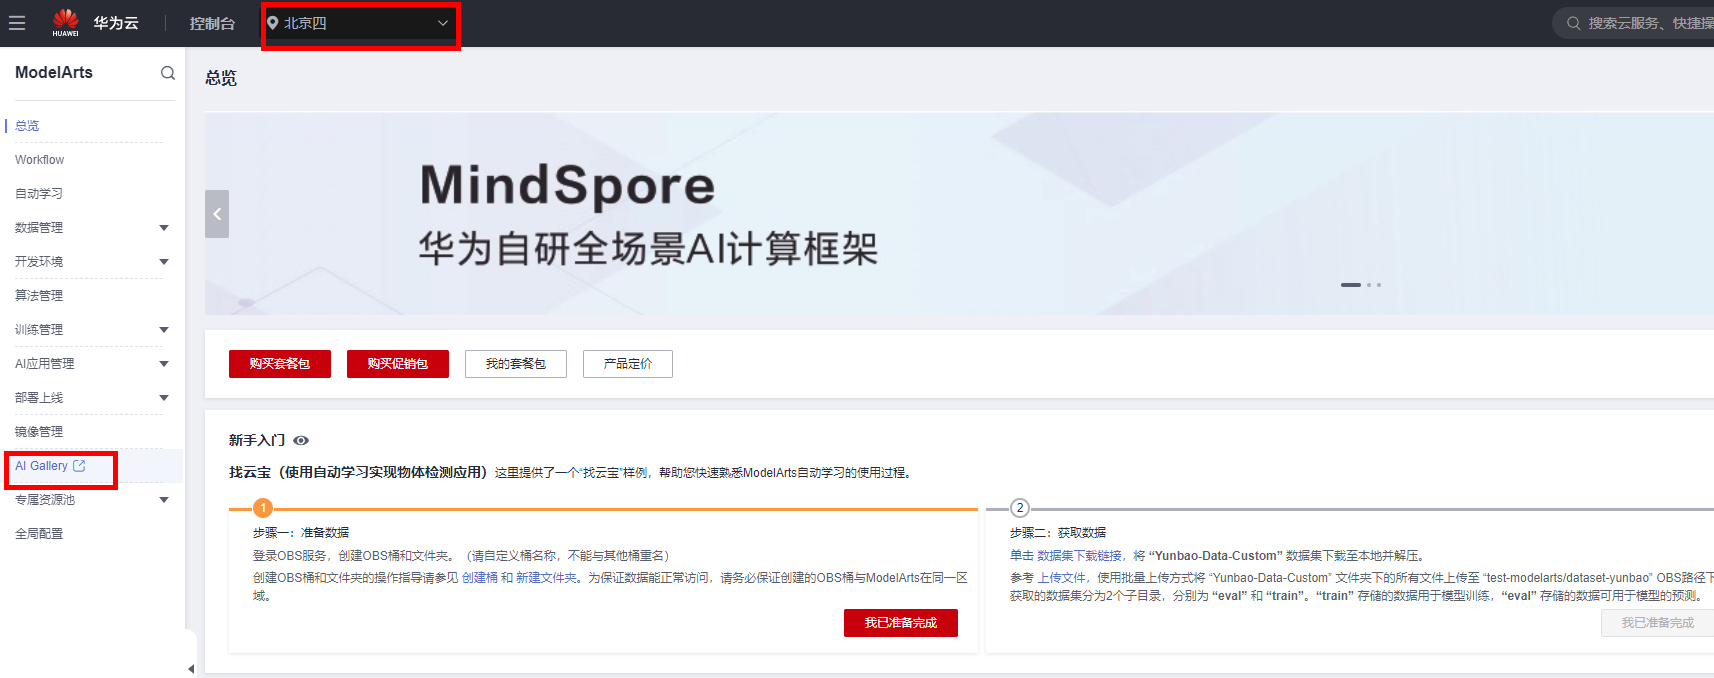Open the 数据集下载链接 link

(x=1079, y=556)
